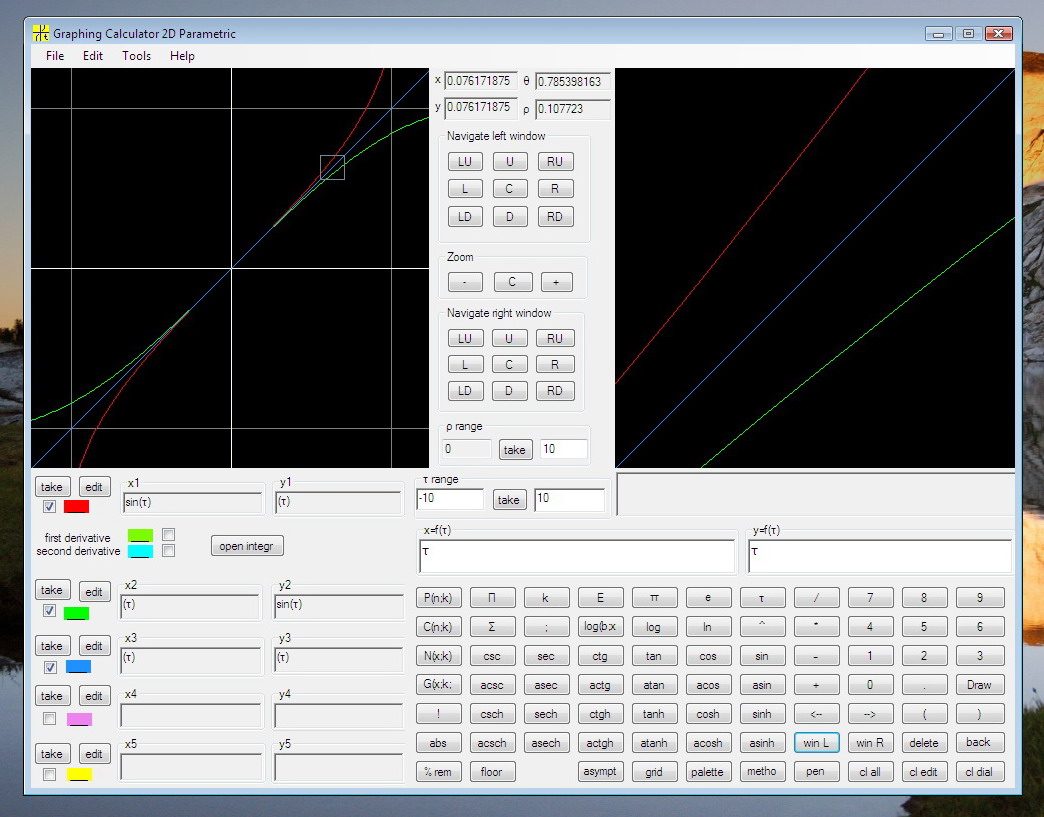Center the left window with C button
The image size is (1044, 817).
[x=509, y=189]
